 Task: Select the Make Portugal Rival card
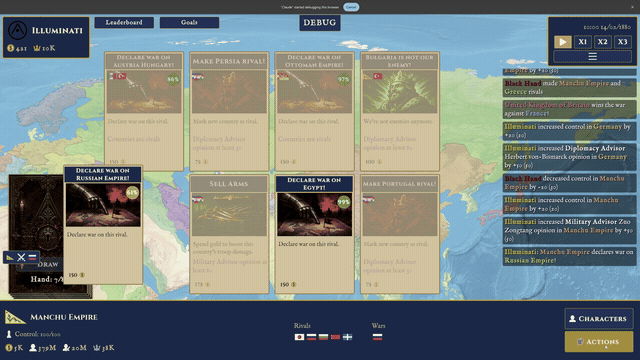[400, 234]
